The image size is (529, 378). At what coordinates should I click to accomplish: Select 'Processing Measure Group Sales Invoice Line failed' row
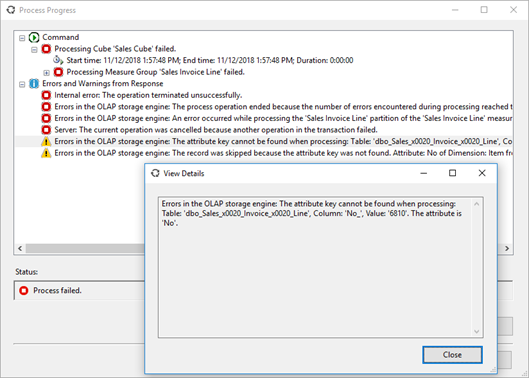(x=156, y=72)
